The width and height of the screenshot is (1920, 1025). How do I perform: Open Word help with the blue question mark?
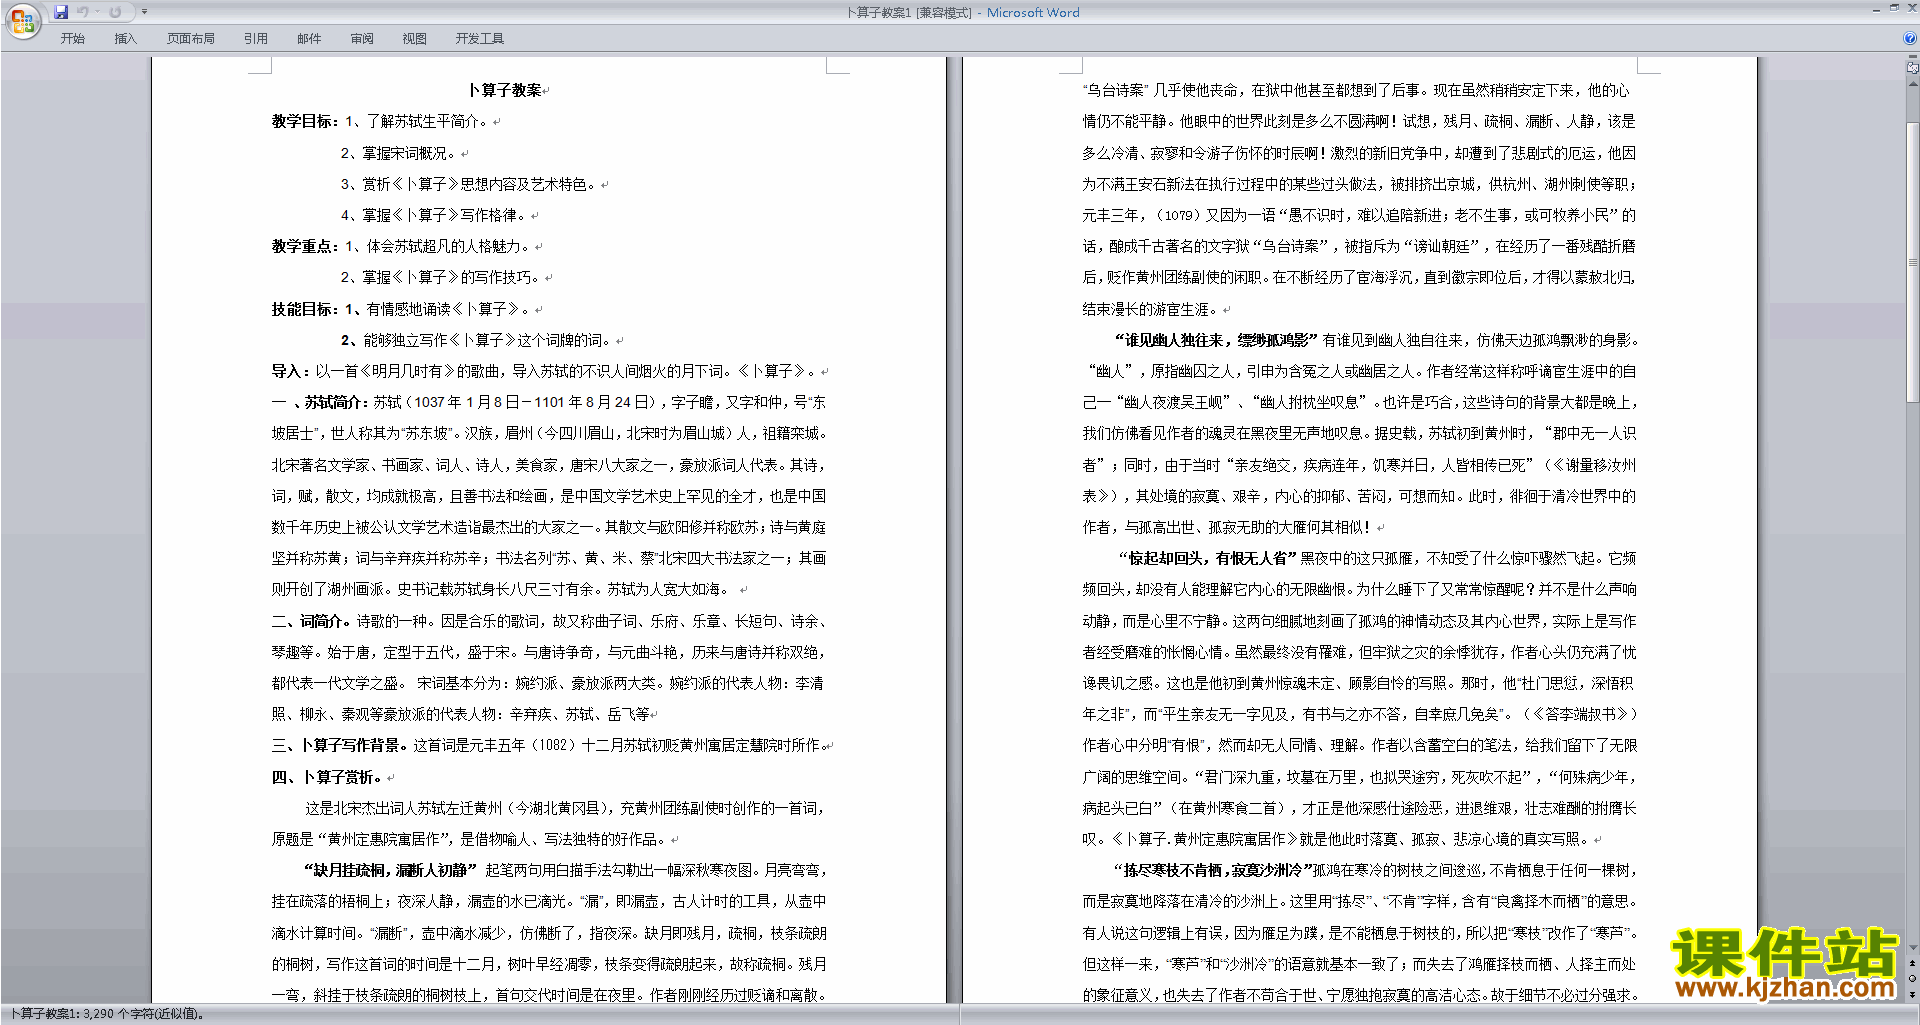tap(1910, 38)
